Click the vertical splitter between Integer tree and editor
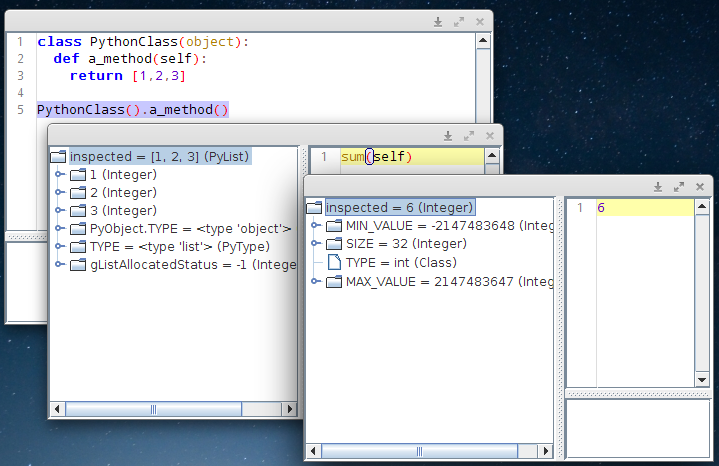The height and width of the screenshot is (466, 719). (x=560, y=328)
